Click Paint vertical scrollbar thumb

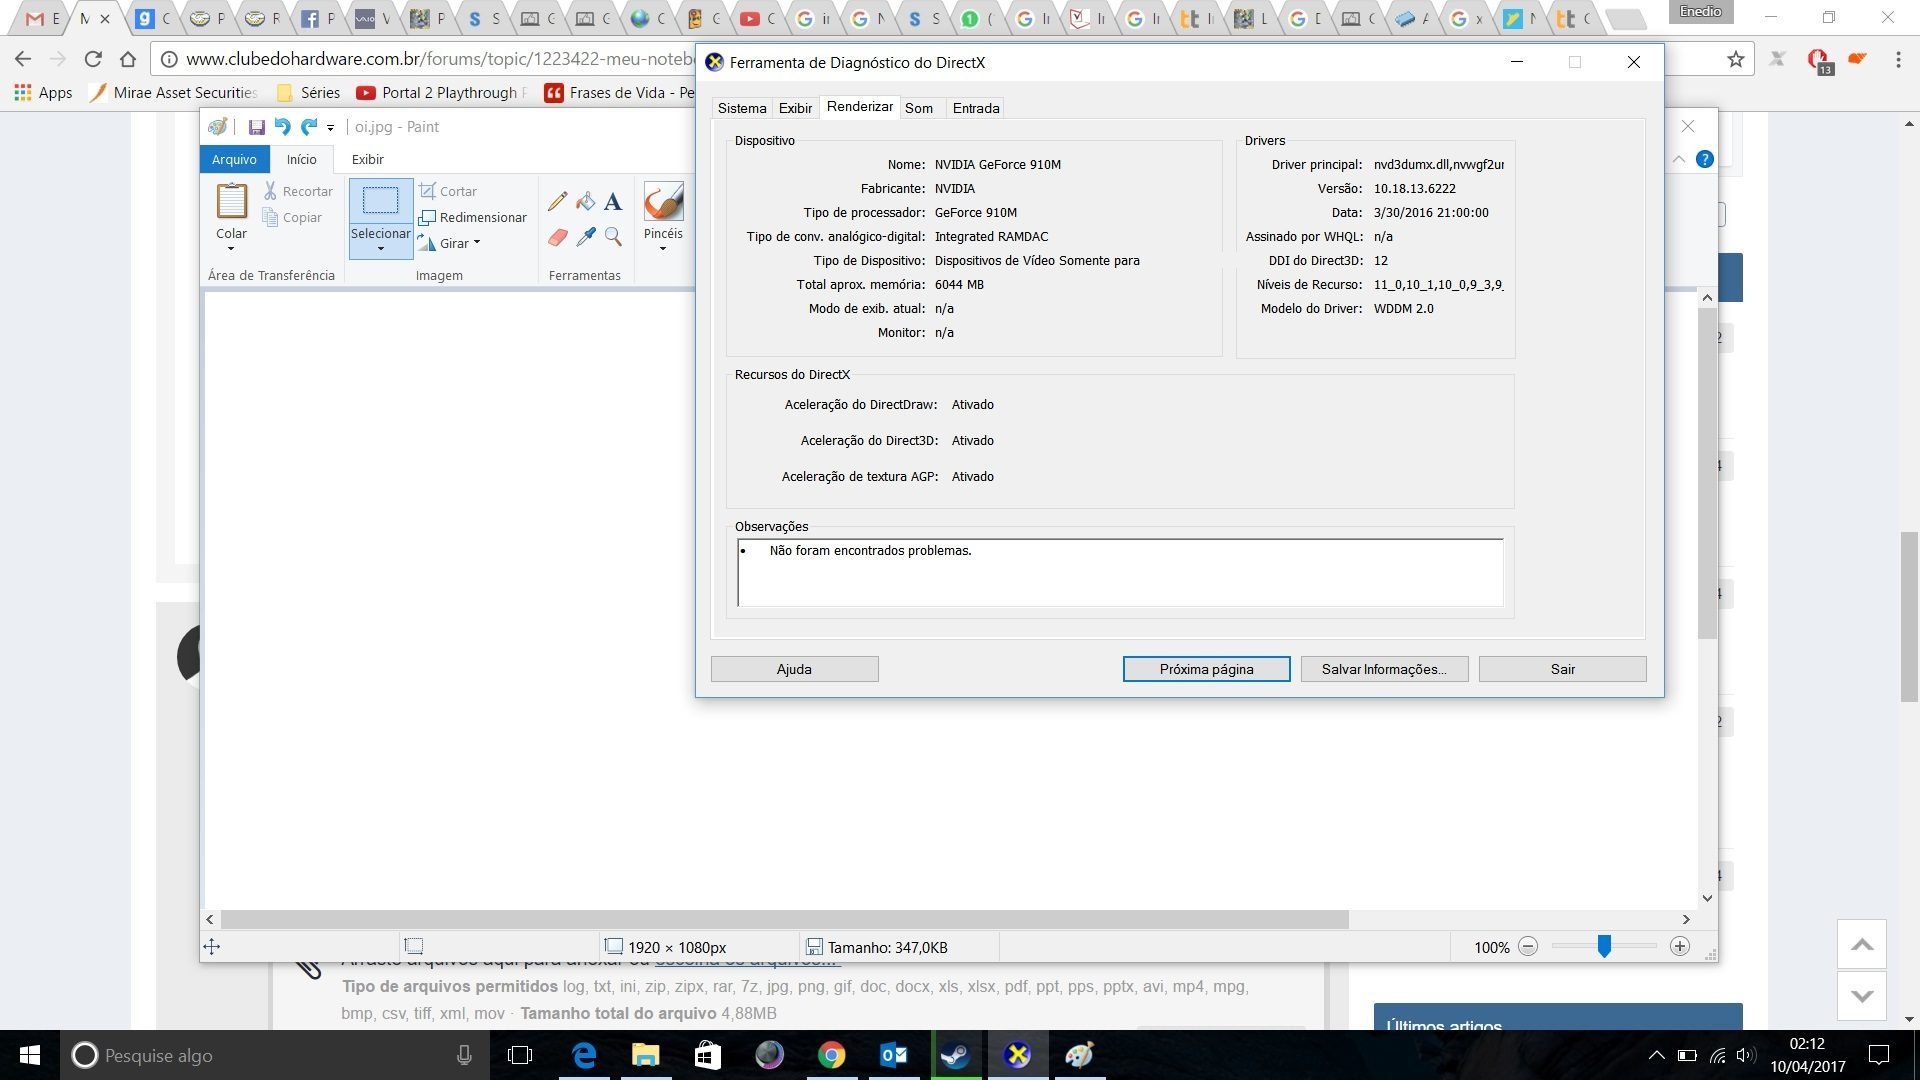(1707, 473)
